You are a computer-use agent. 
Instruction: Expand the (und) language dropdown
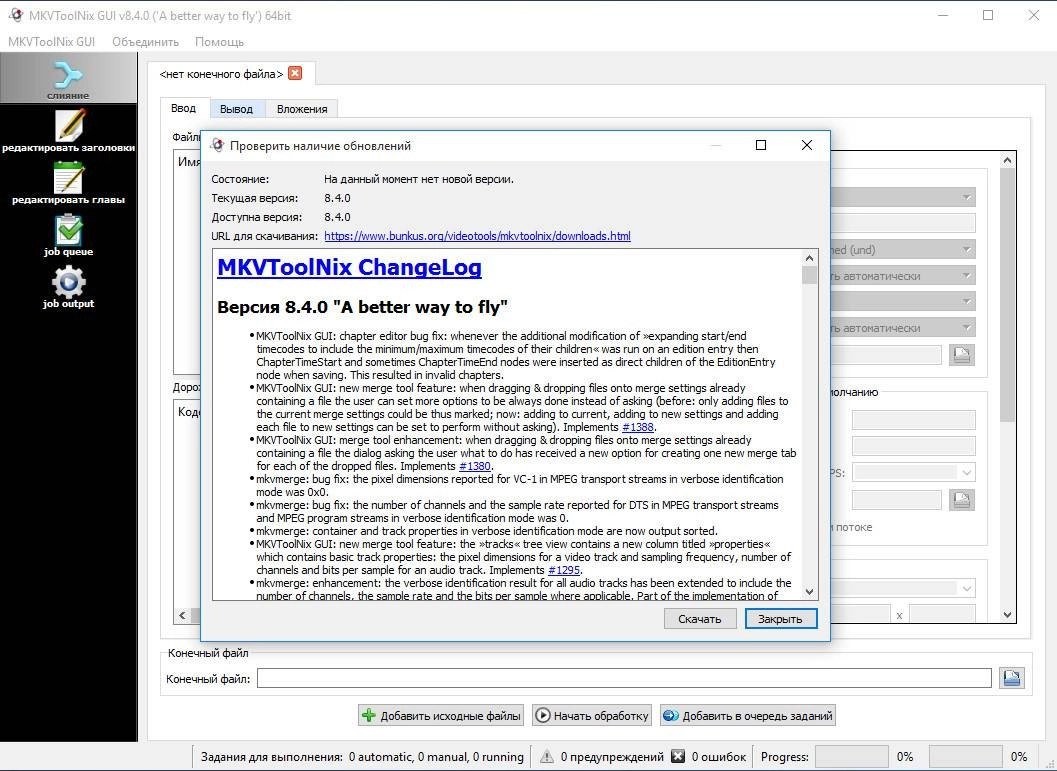pyautogui.click(x=967, y=250)
